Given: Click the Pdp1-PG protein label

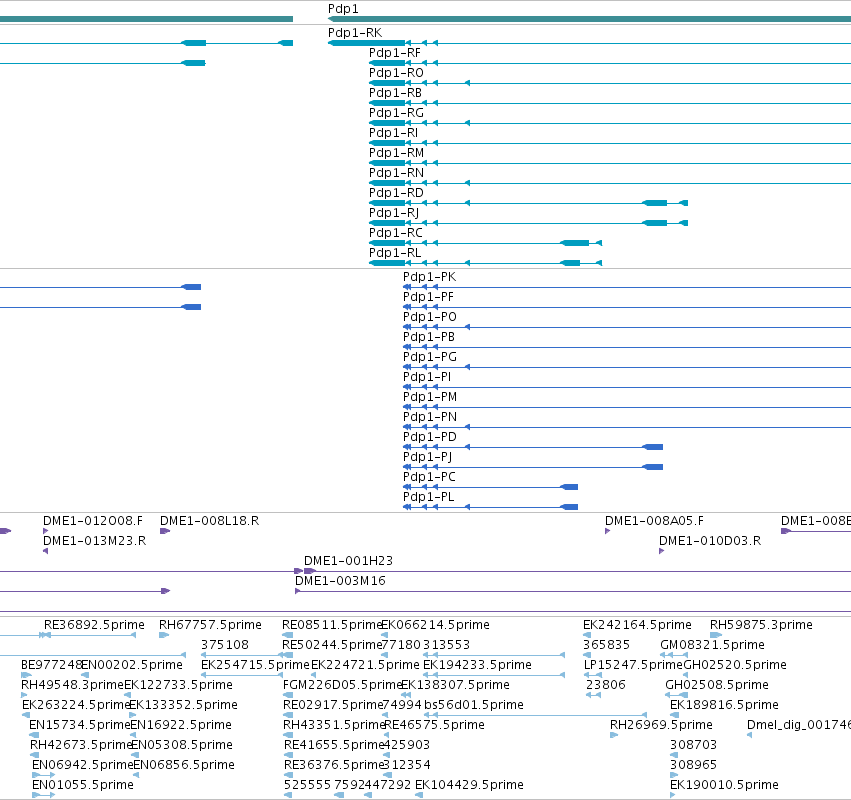Looking at the screenshot, I should pos(430,357).
